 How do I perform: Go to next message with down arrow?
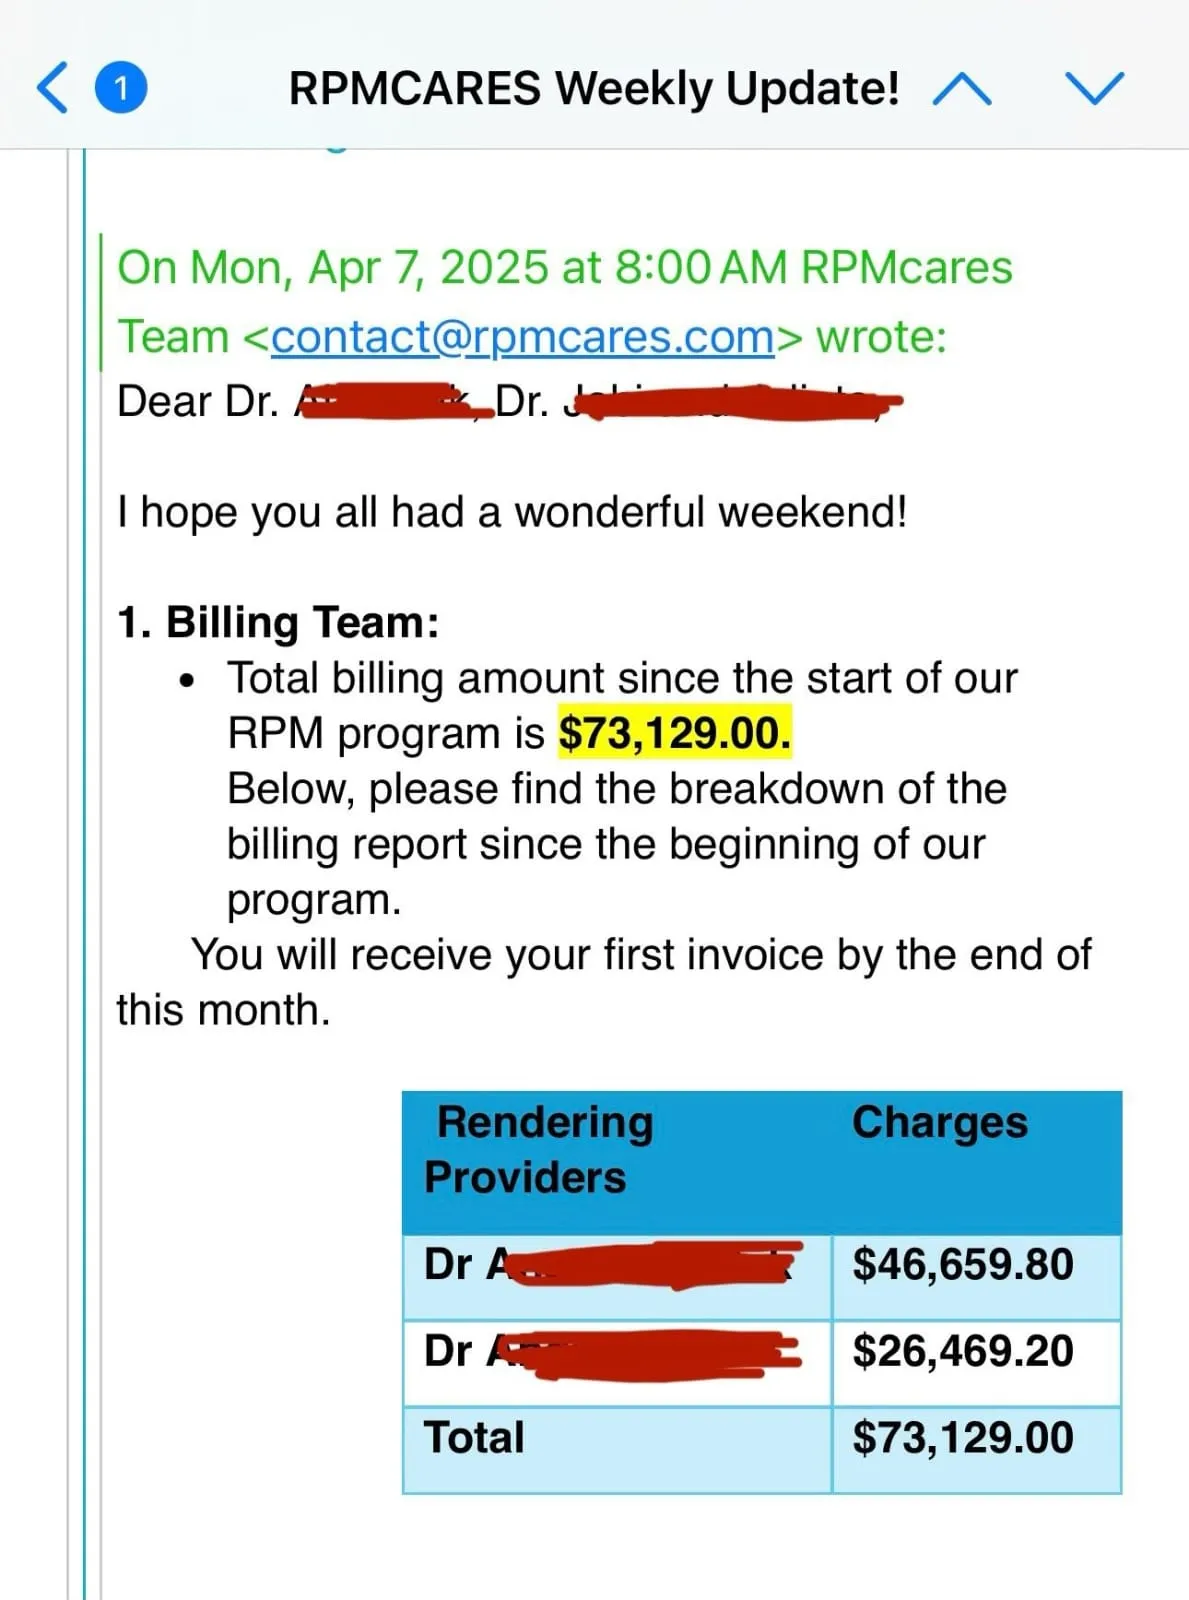1095,89
